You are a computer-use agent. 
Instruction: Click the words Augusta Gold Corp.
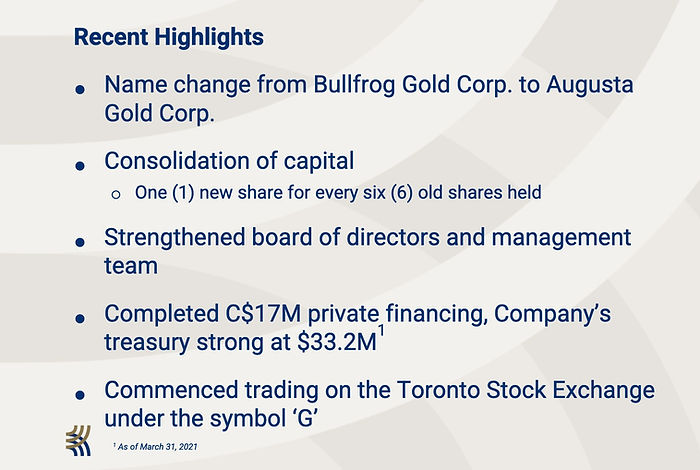(369, 99)
